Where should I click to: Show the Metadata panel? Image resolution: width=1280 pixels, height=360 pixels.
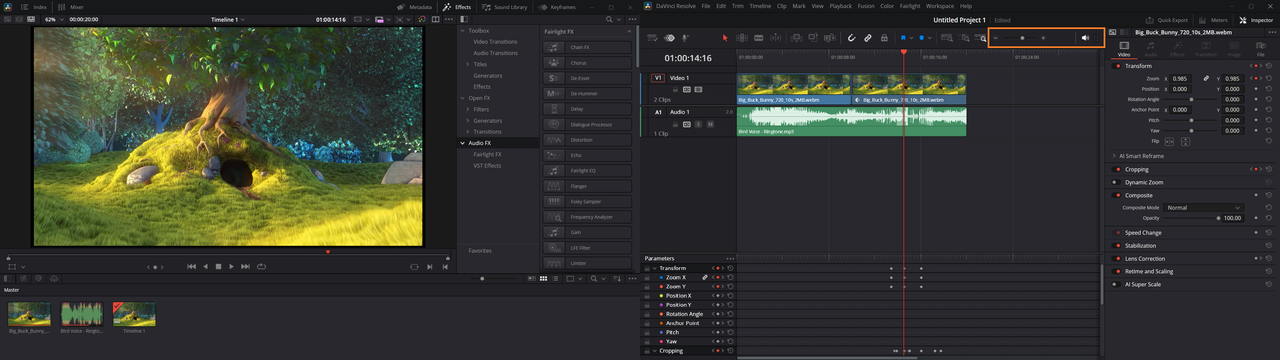(x=414, y=6)
